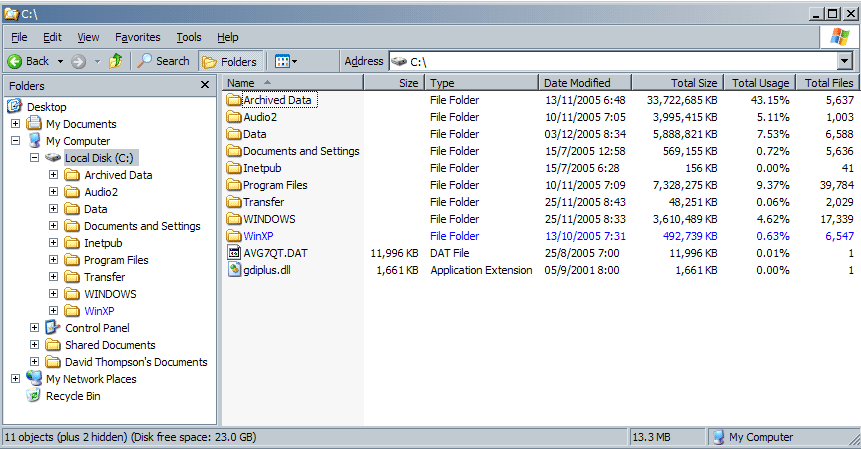Sort by Type column header
Viewport: 861px width, 449px height.
pos(482,83)
